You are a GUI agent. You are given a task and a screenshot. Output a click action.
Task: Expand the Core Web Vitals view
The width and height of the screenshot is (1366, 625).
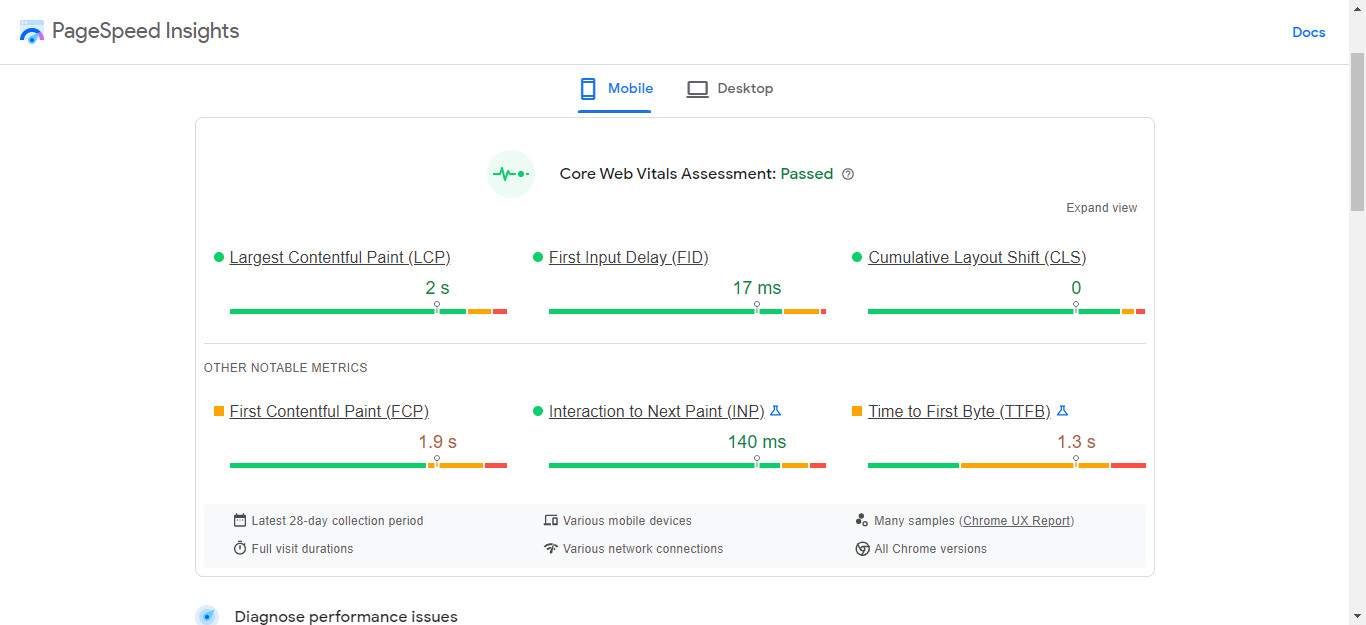1101,208
